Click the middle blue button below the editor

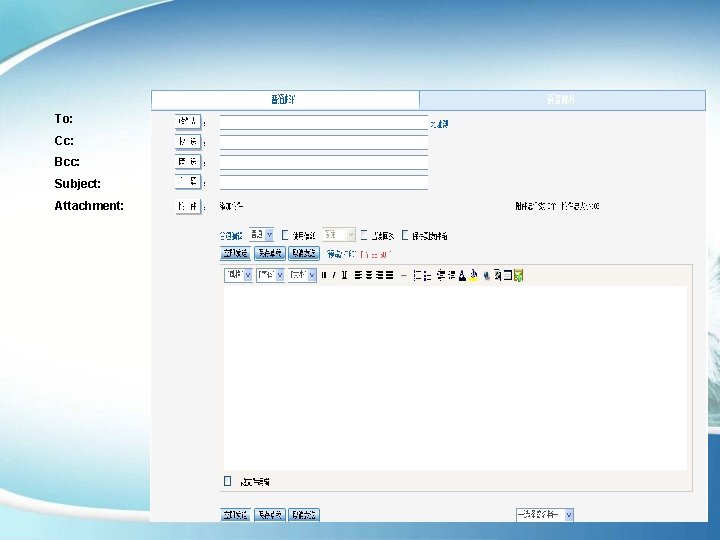point(270,515)
